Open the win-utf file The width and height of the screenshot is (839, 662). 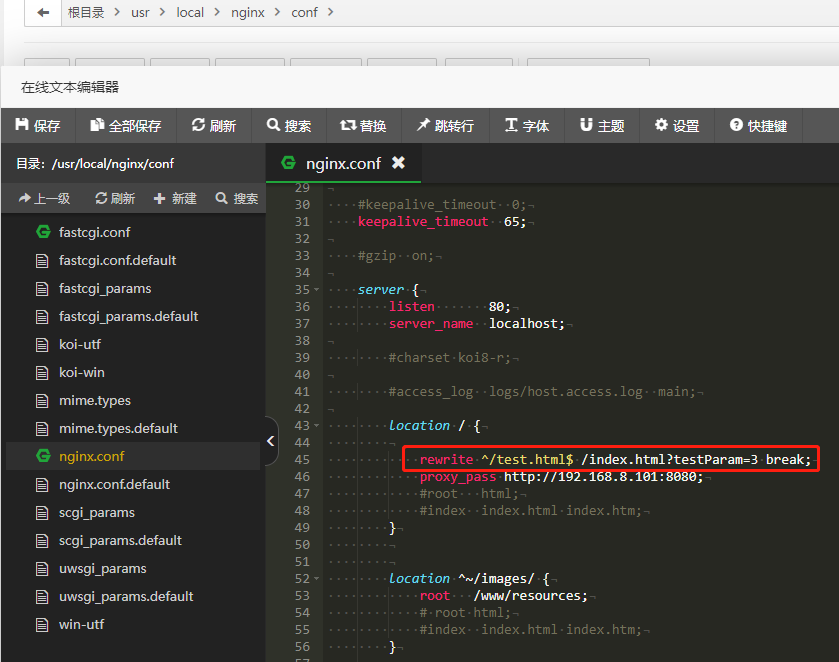[133, 625]
